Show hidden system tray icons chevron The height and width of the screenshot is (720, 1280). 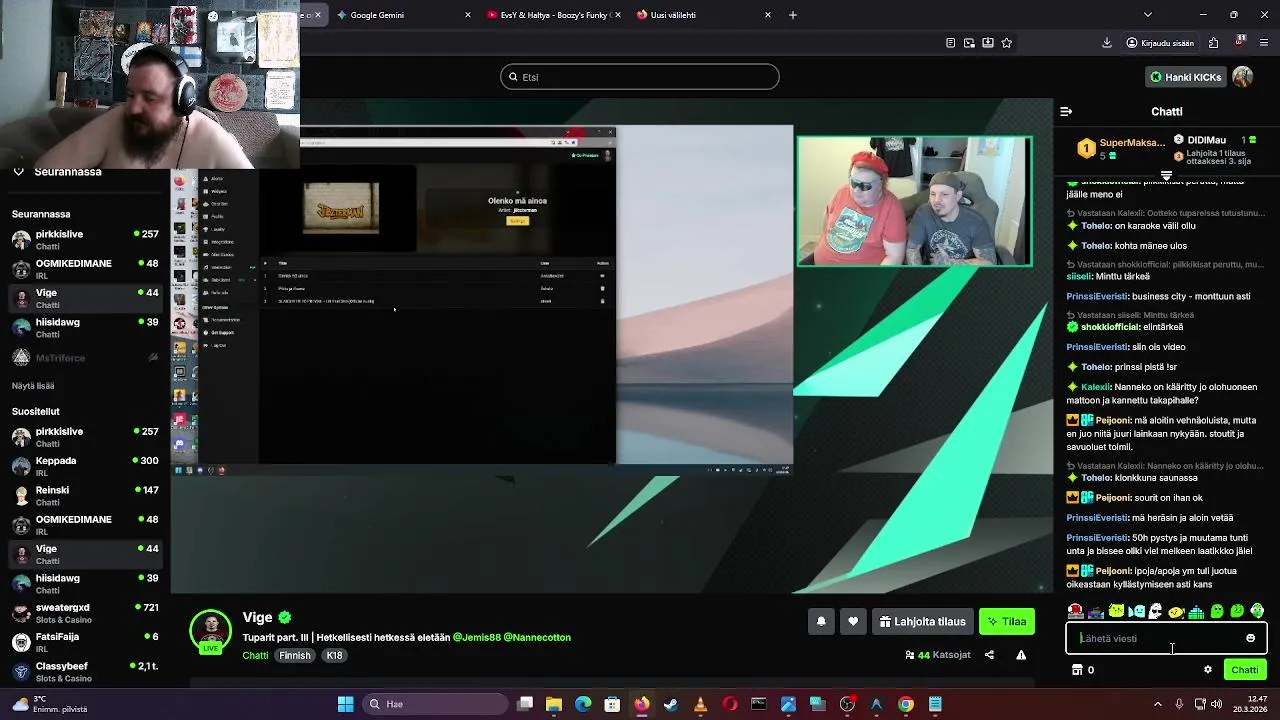pyautogui.click(x=1158, y=704)
